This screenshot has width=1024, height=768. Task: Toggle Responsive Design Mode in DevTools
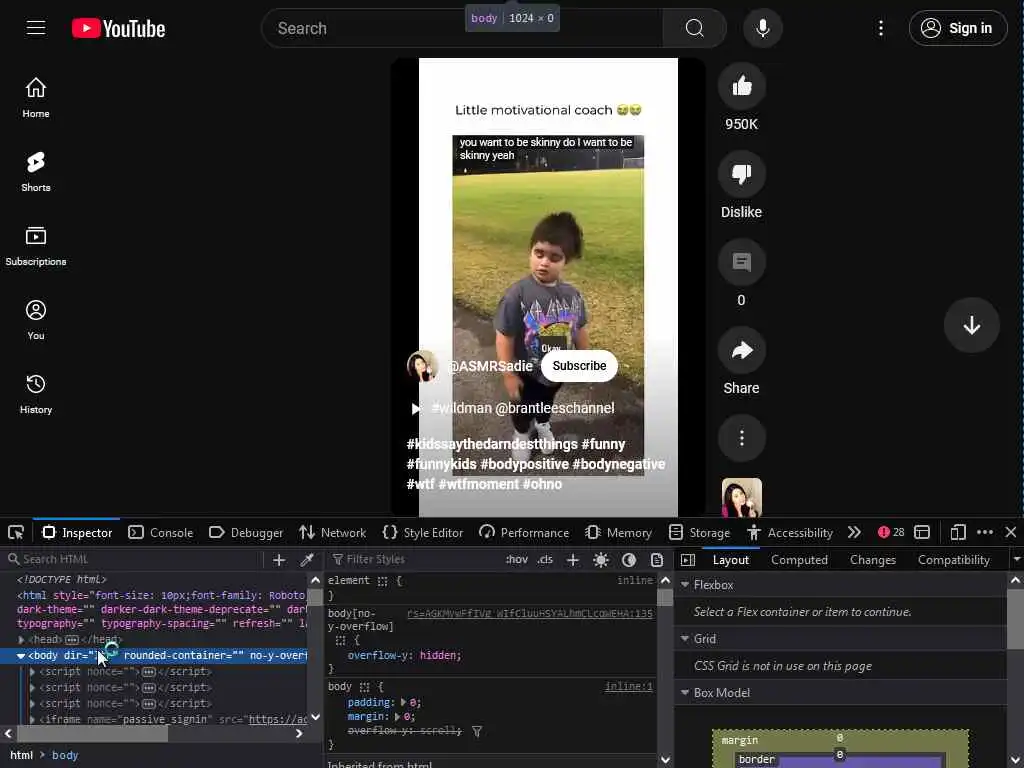pyautogui.click(x=957, y=532)
